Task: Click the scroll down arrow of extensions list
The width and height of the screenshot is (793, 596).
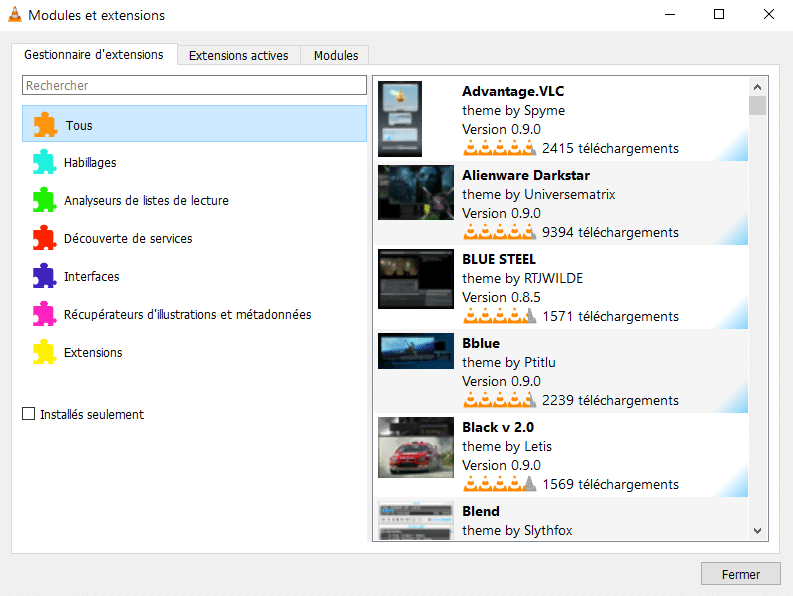Action: coord(757,531)
